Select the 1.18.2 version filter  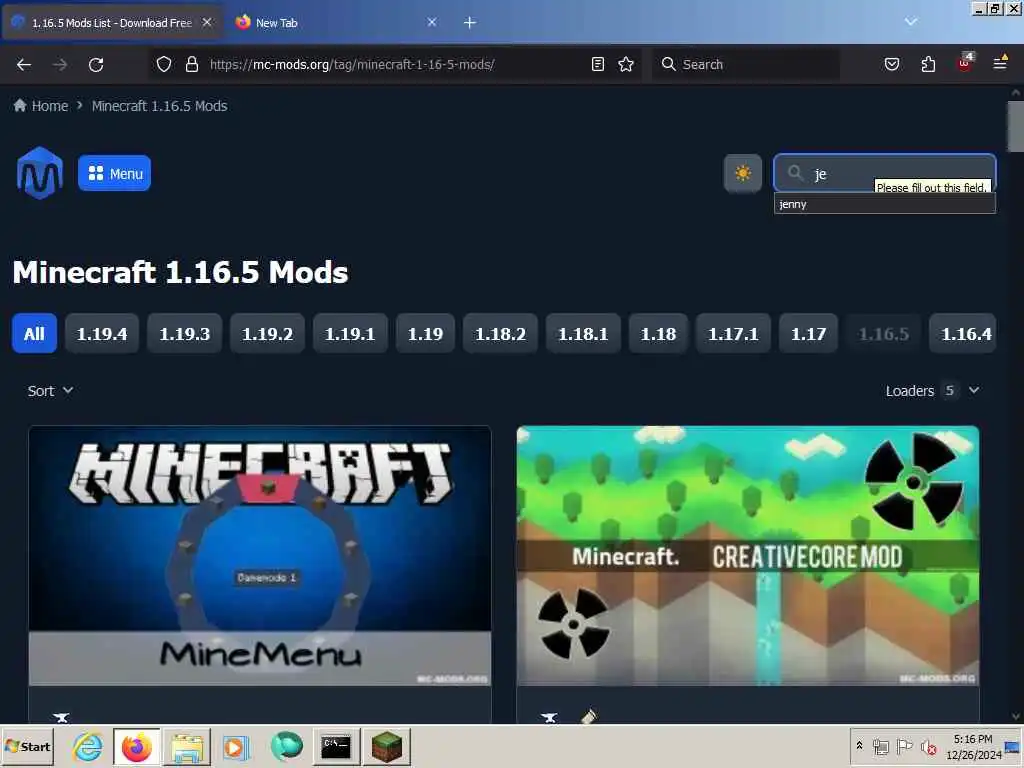click(500, 334)
